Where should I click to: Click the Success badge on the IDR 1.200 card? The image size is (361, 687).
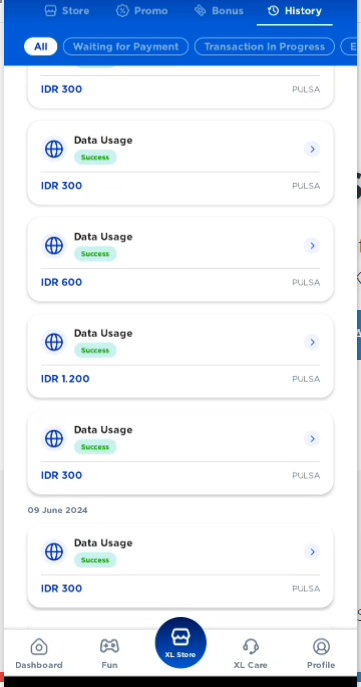tap(95, 350)
